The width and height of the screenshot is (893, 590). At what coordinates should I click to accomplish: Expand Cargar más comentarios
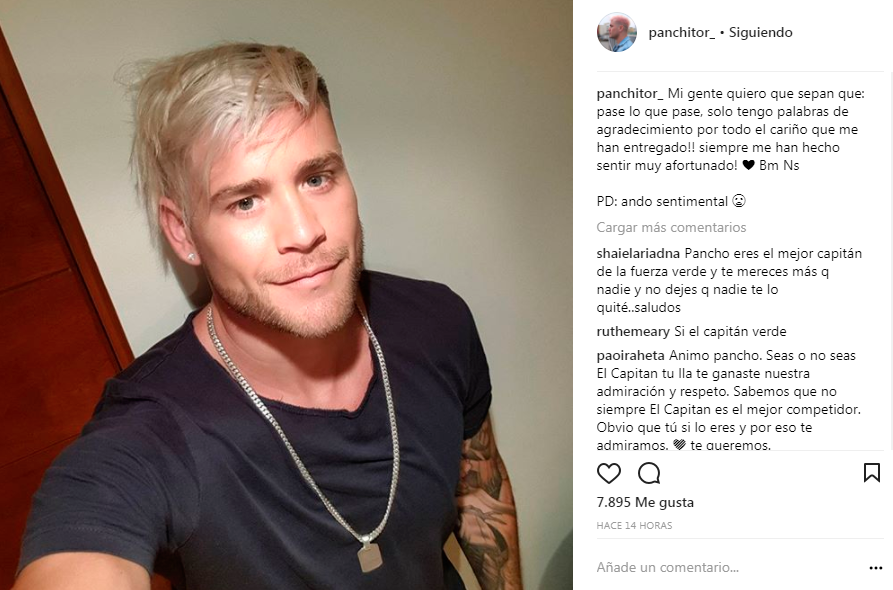coord(671,227)
